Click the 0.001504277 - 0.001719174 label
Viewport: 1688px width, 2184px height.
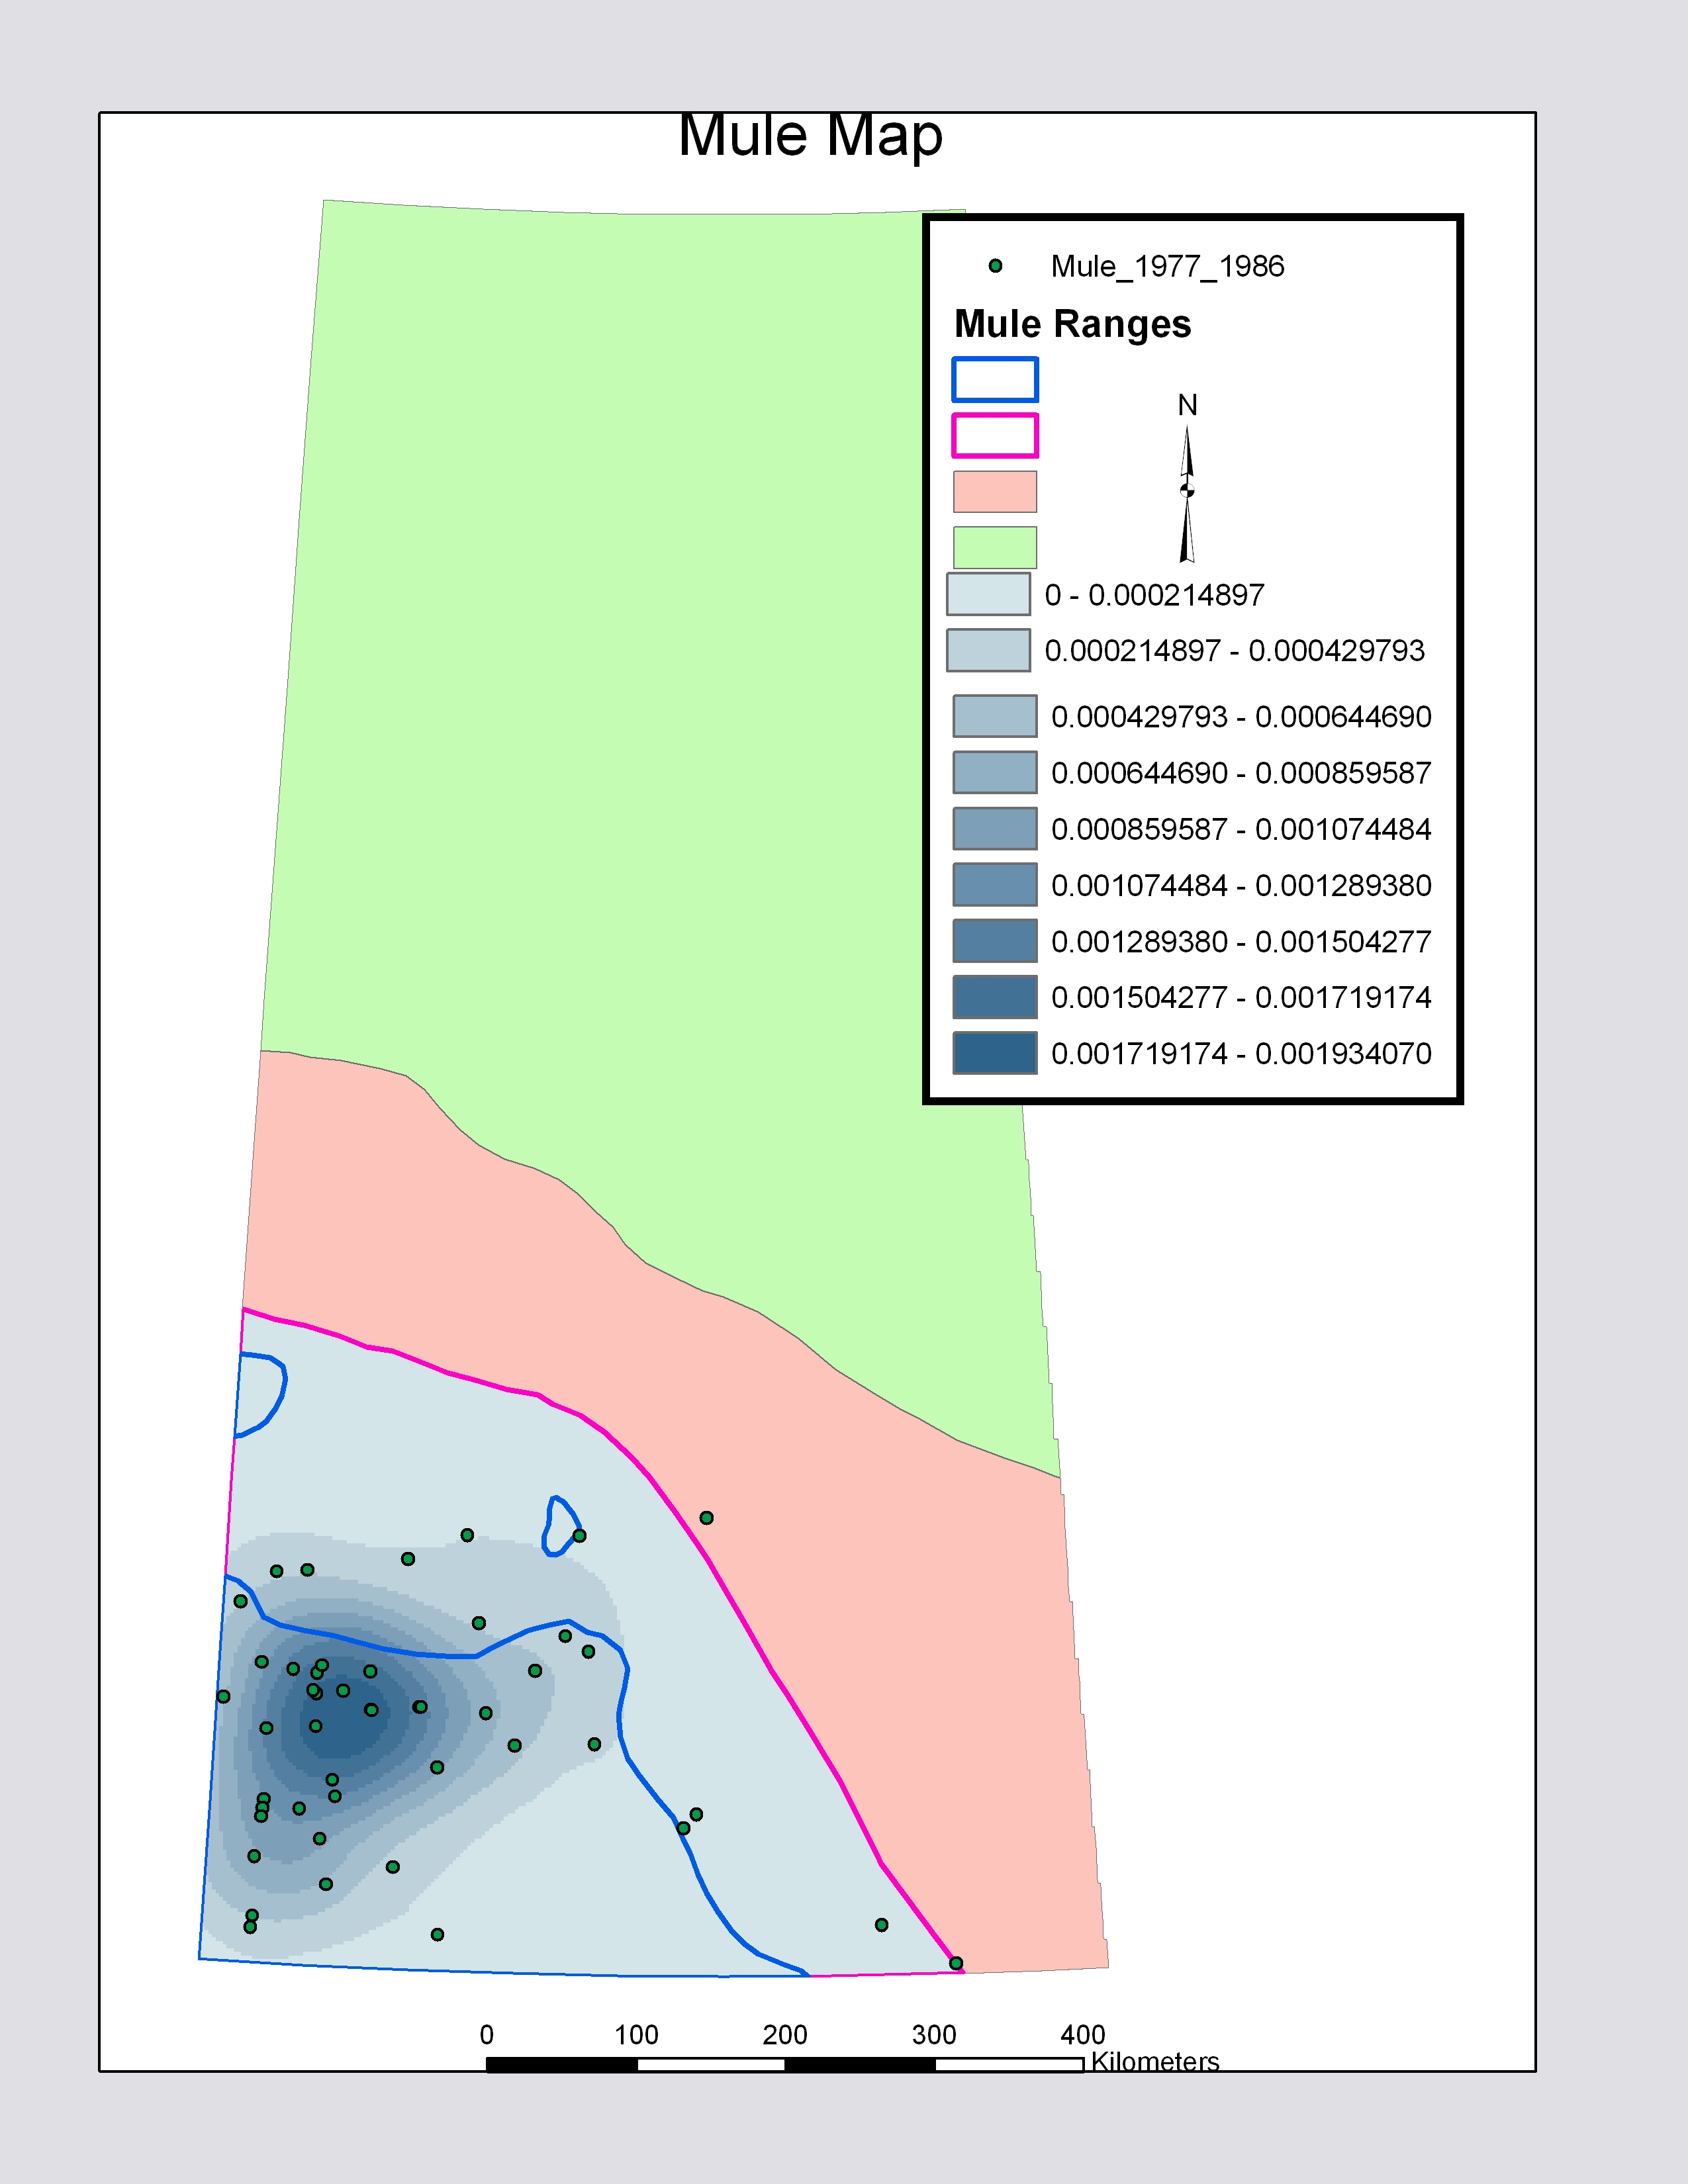click(x=1241, y=997)
